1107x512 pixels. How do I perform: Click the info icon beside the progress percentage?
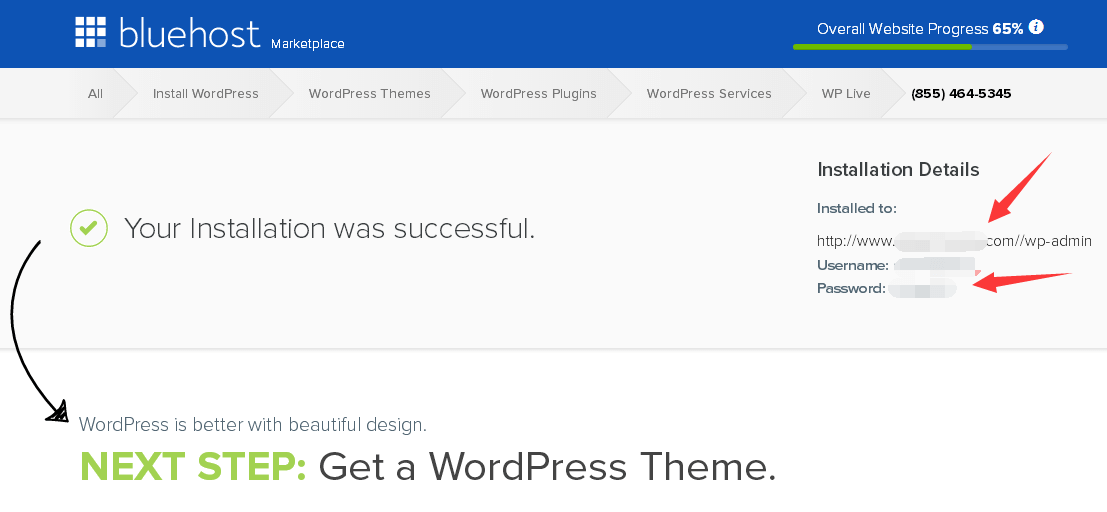(1037, 27)
